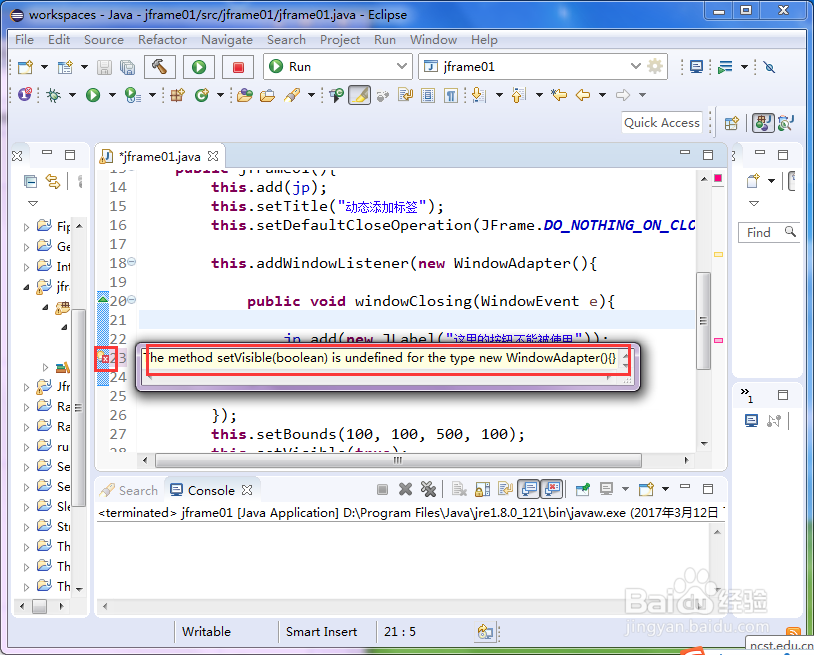Click the Quick Access field

[x=662, y=123]
